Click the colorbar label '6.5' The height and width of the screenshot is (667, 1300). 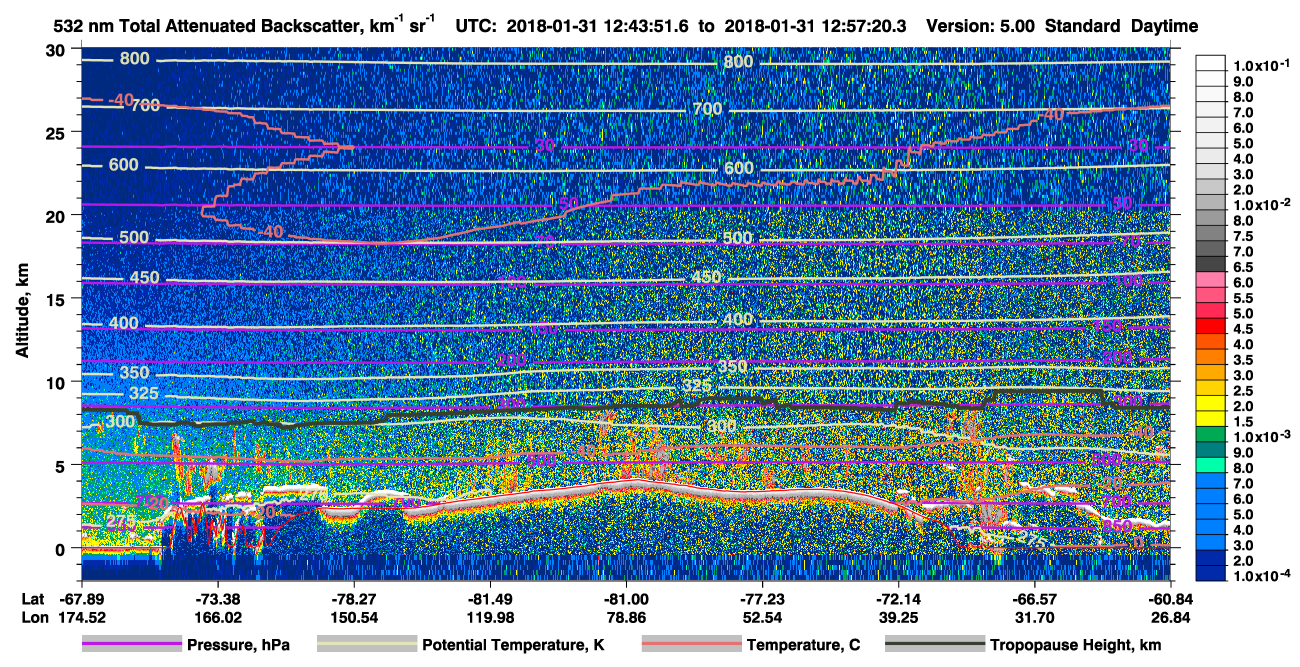[x=1244, y=266]
